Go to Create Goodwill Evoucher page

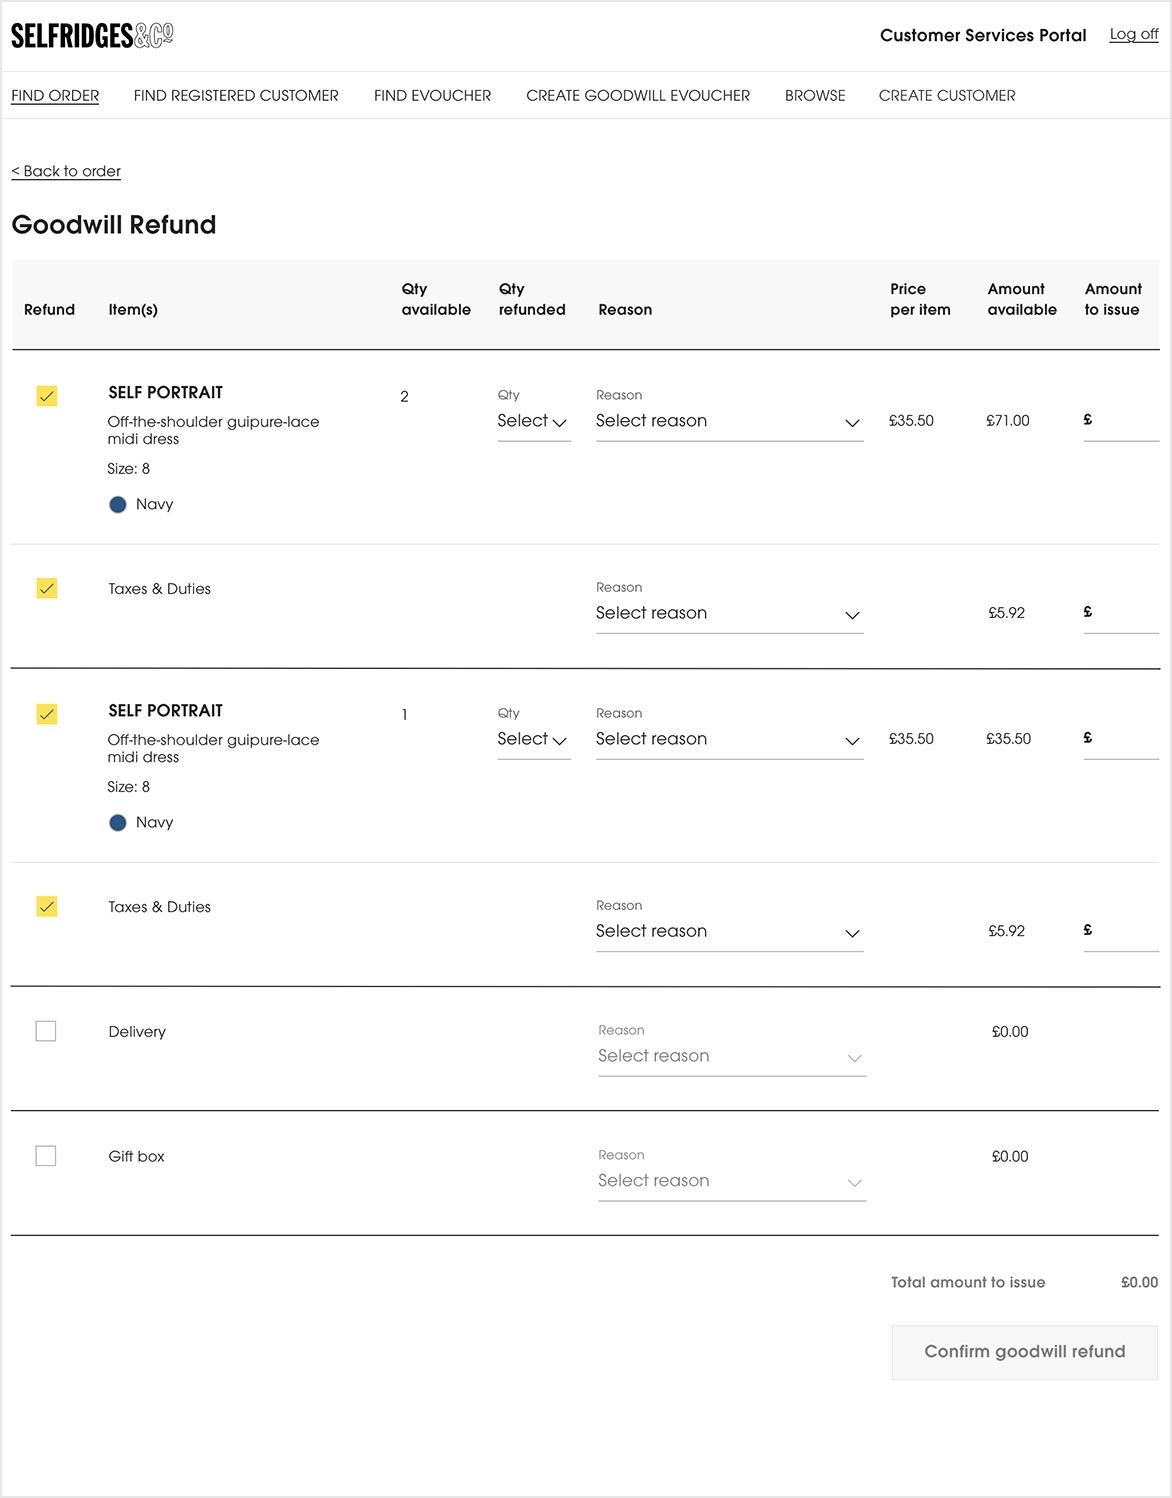(638, 96)
